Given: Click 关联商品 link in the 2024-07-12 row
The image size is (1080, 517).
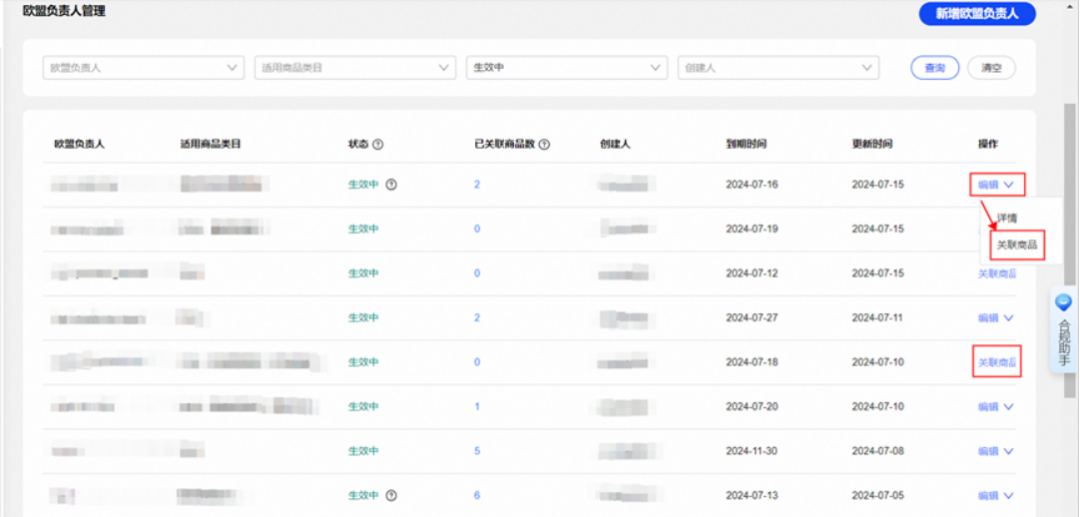Looking at the screenshot, I should [x=997, y=273].
